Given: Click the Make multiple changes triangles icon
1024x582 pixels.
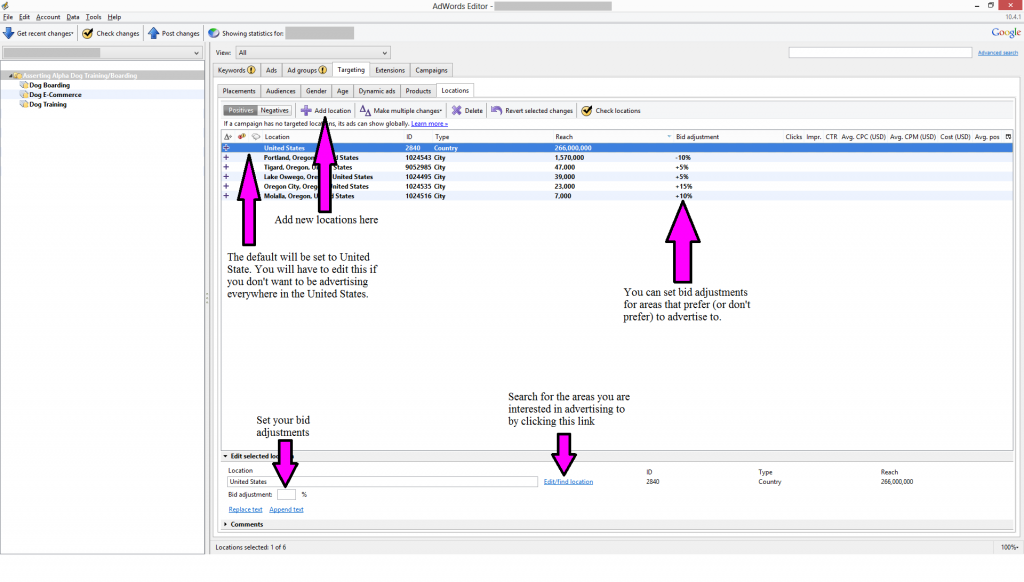Looking at the screenshot, I should (x=365, y=110).
